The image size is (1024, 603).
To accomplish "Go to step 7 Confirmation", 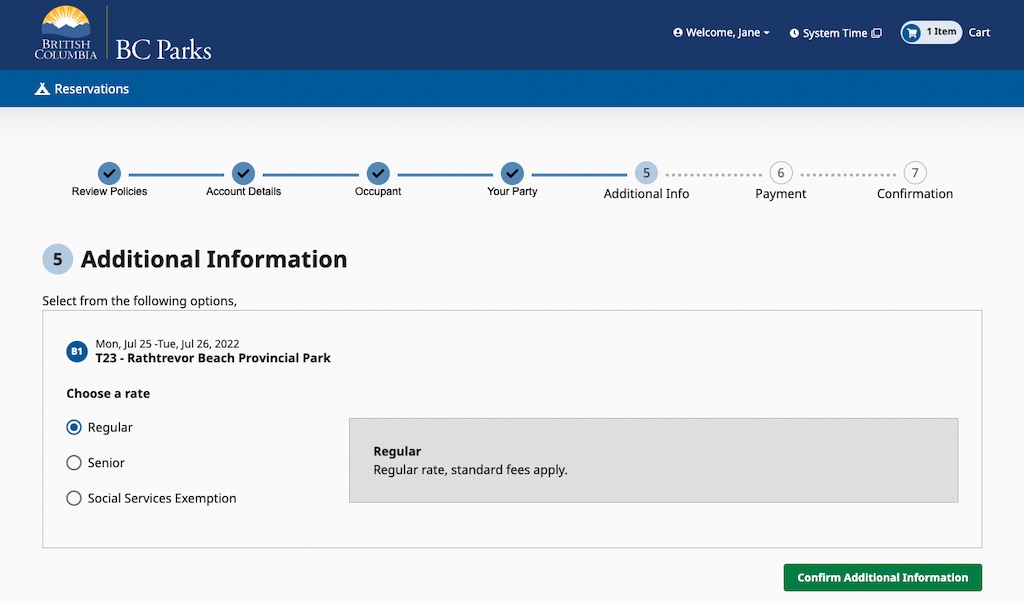I will coord(914,174).
